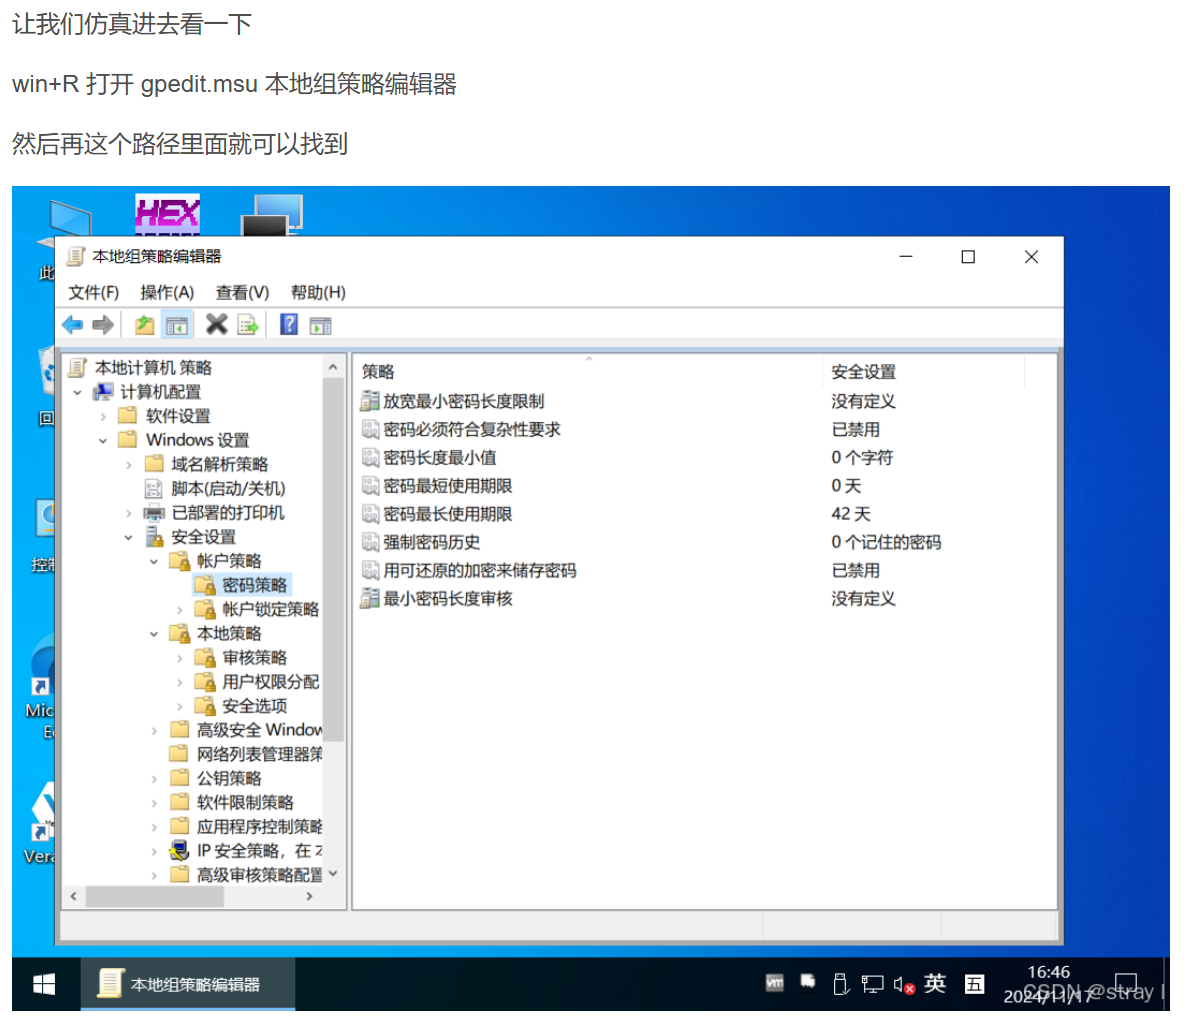Collapse the Windows 设置 tree node
1190x1026 pixels.
103,441
